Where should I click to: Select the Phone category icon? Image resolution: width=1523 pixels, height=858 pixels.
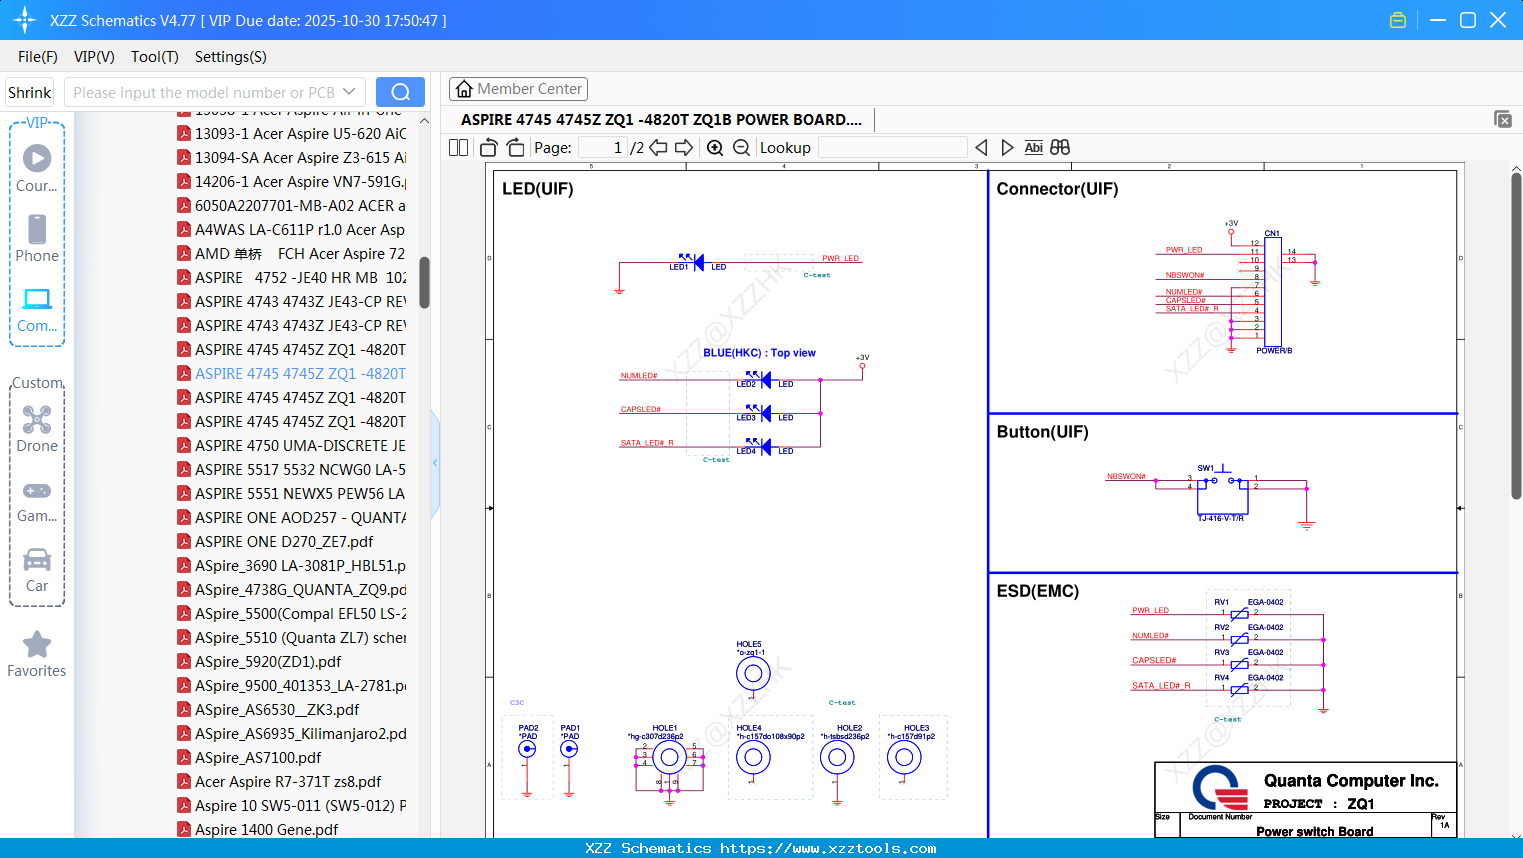click(x=37, y=238)
